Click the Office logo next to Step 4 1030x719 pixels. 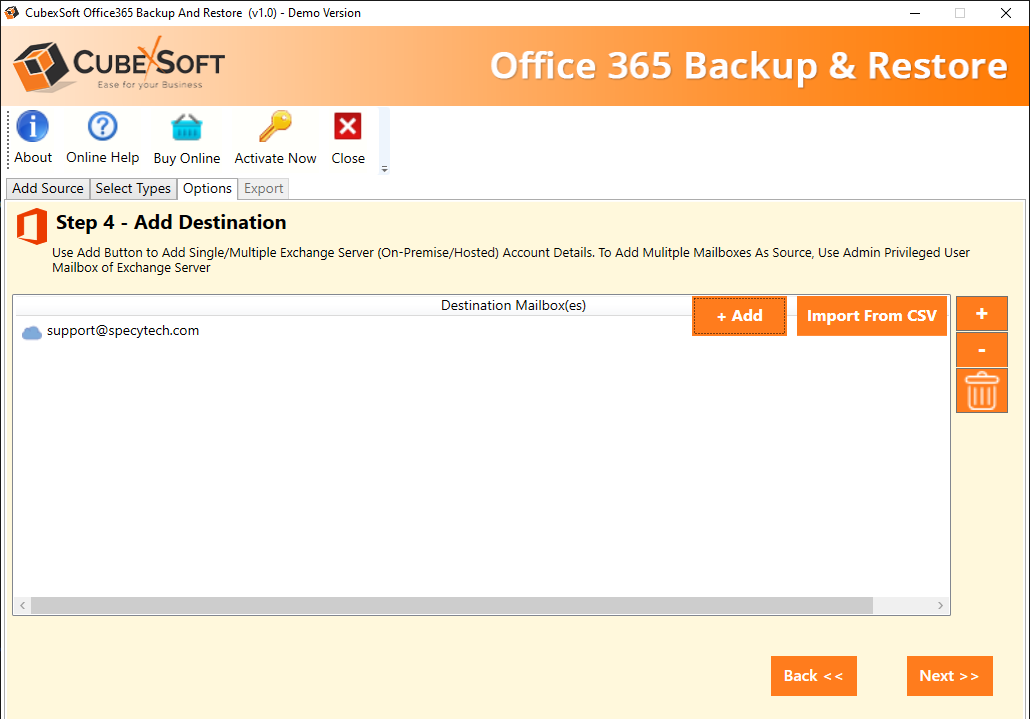tap(32, 226)
